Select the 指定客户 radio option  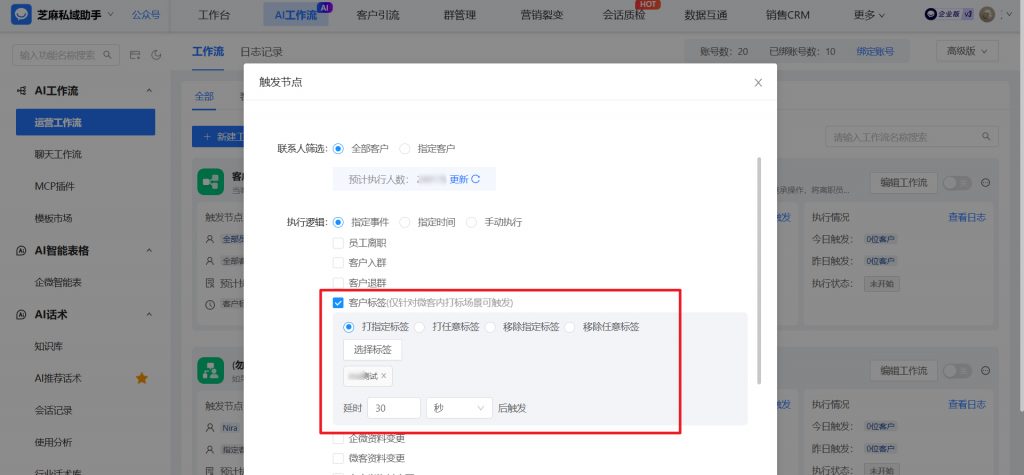[x=405, y=148]
